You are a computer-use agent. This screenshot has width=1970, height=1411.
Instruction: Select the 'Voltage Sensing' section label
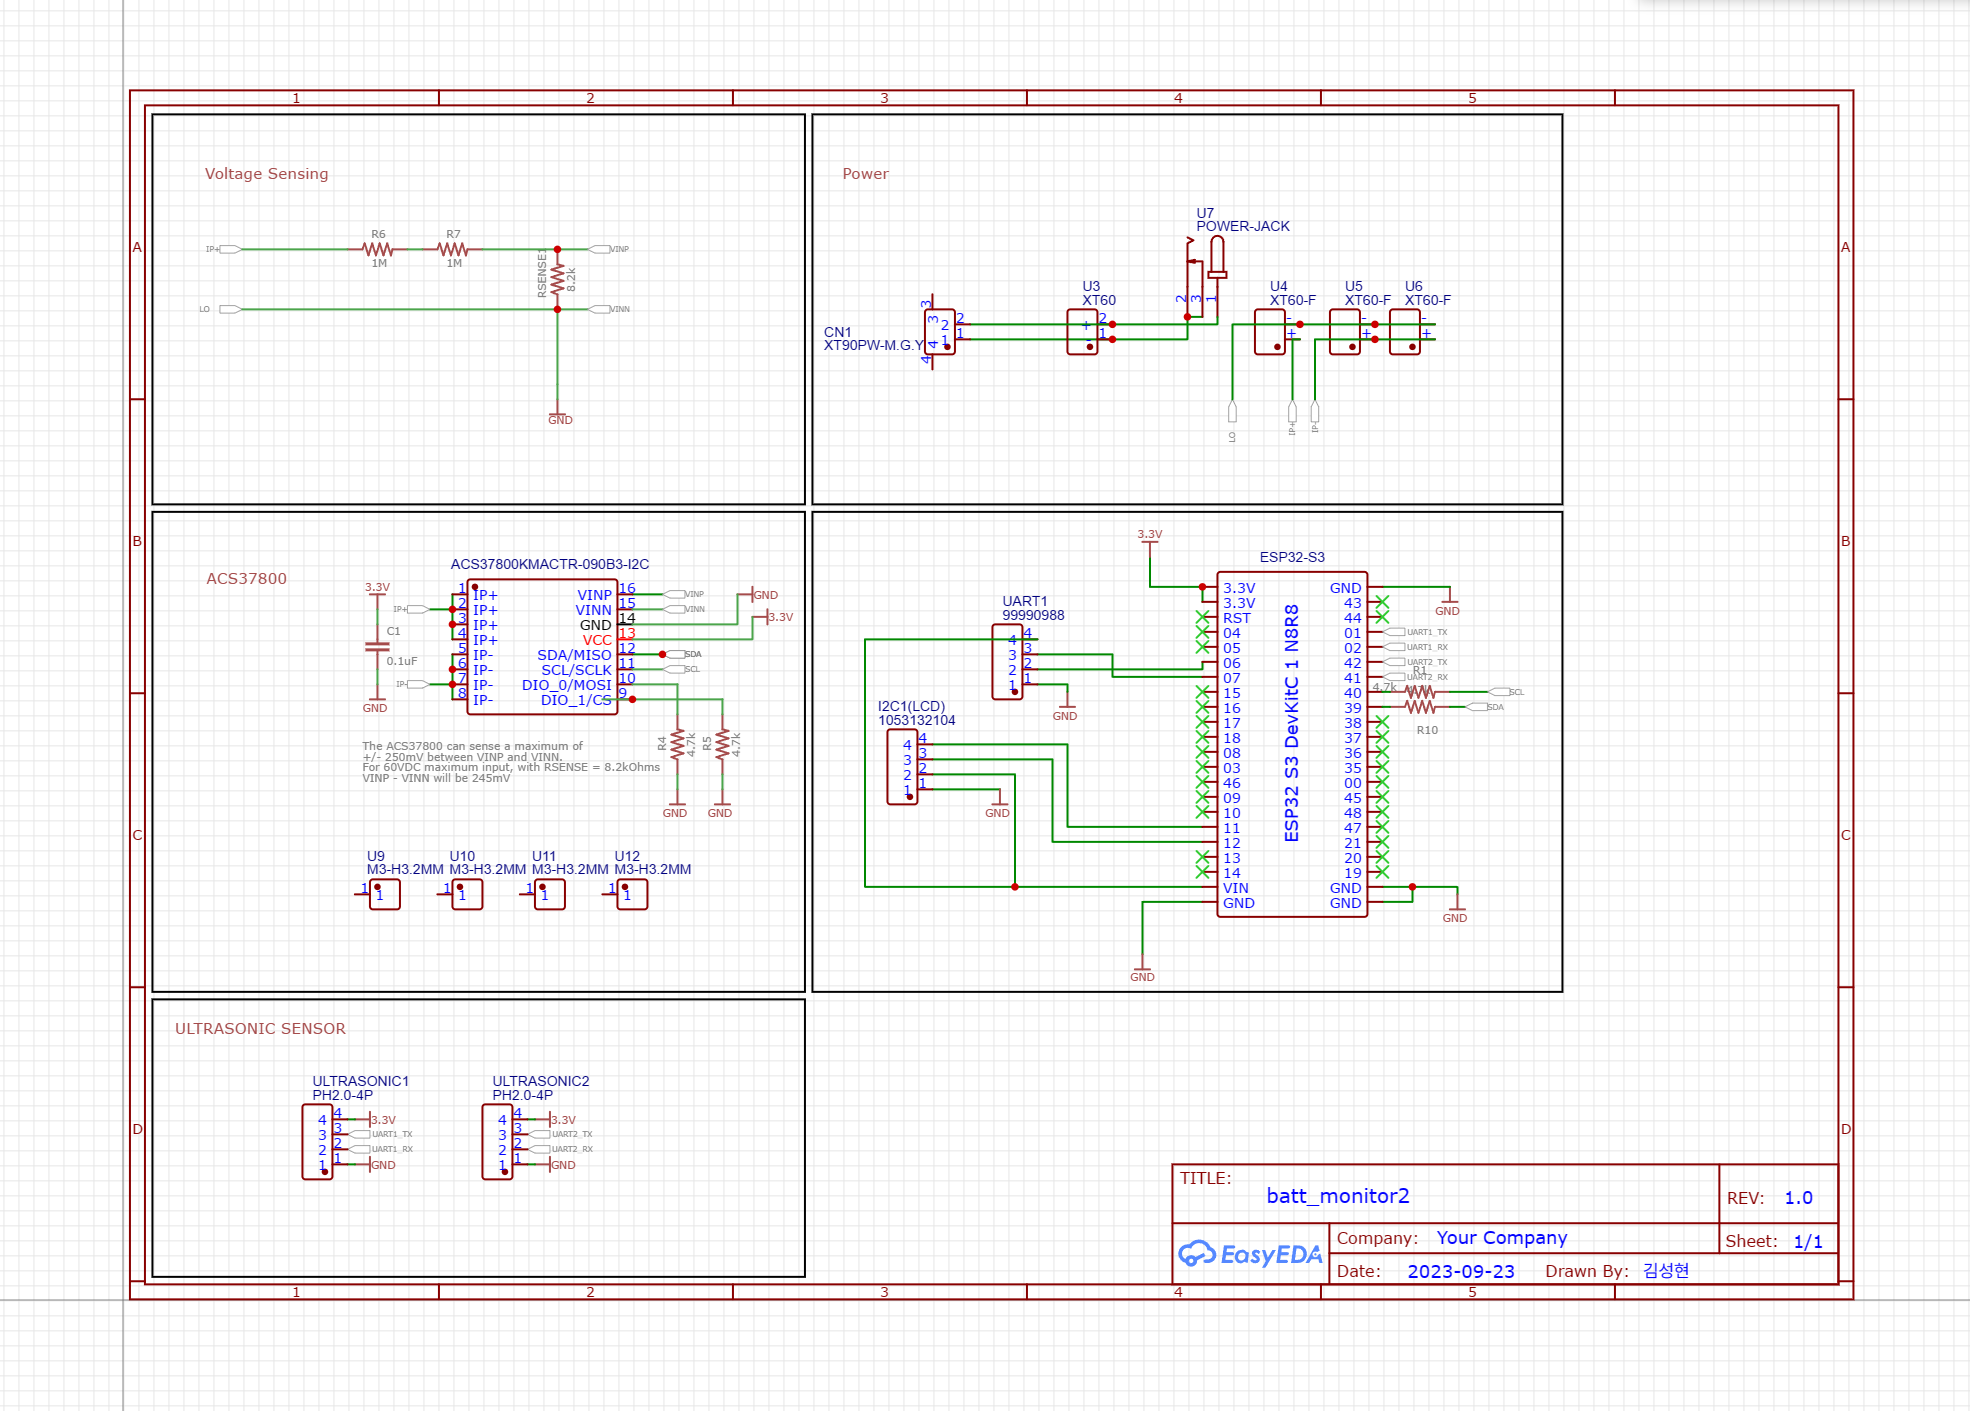click(266, 174)
